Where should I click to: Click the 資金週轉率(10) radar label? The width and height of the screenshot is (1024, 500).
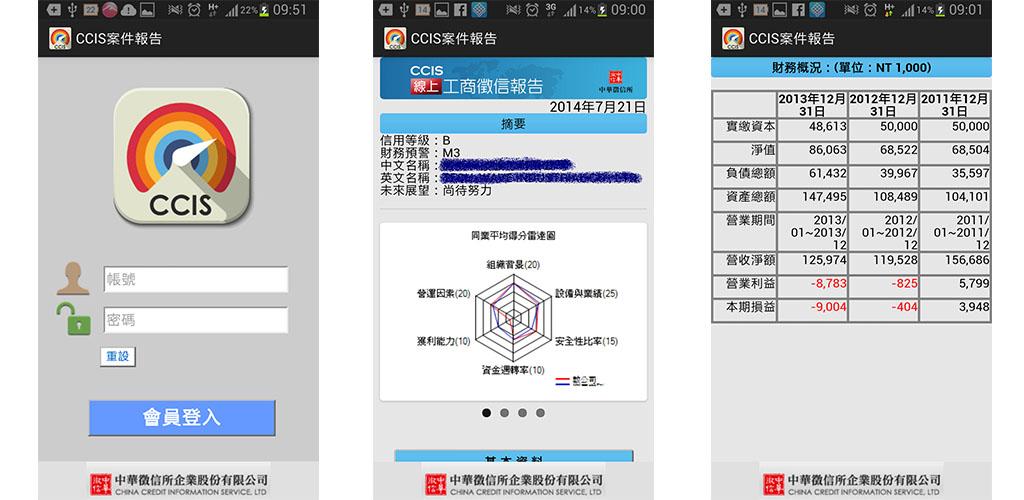[513, 369]
